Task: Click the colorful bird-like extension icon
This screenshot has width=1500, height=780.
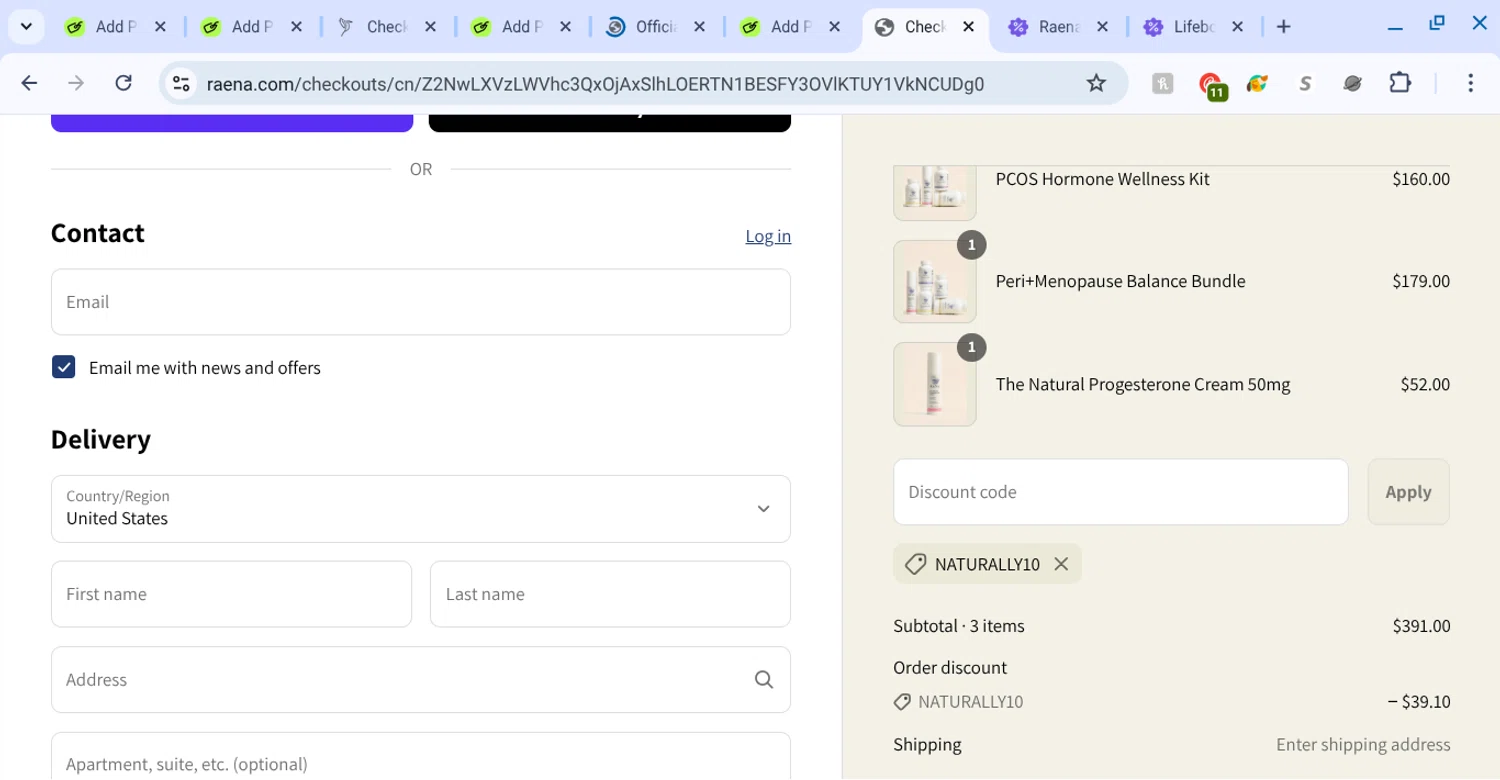Action: pyautogui.click(x=1258, y=84)
